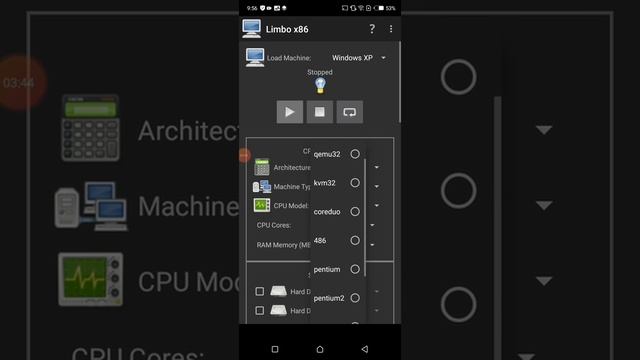Expand the Architecture dropdown arrow
Viewport: 640px width, 360px height.
point(377,167)
